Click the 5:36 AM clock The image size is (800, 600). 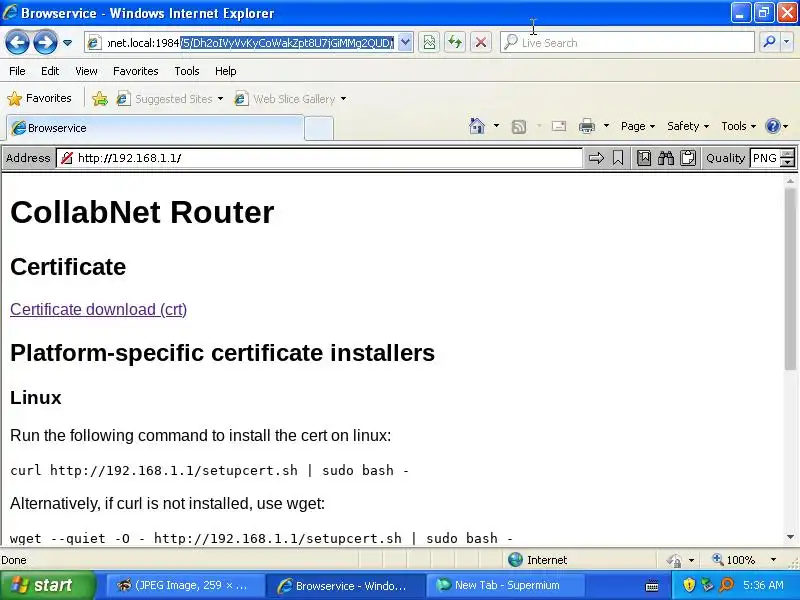click(x=763, y=585)
